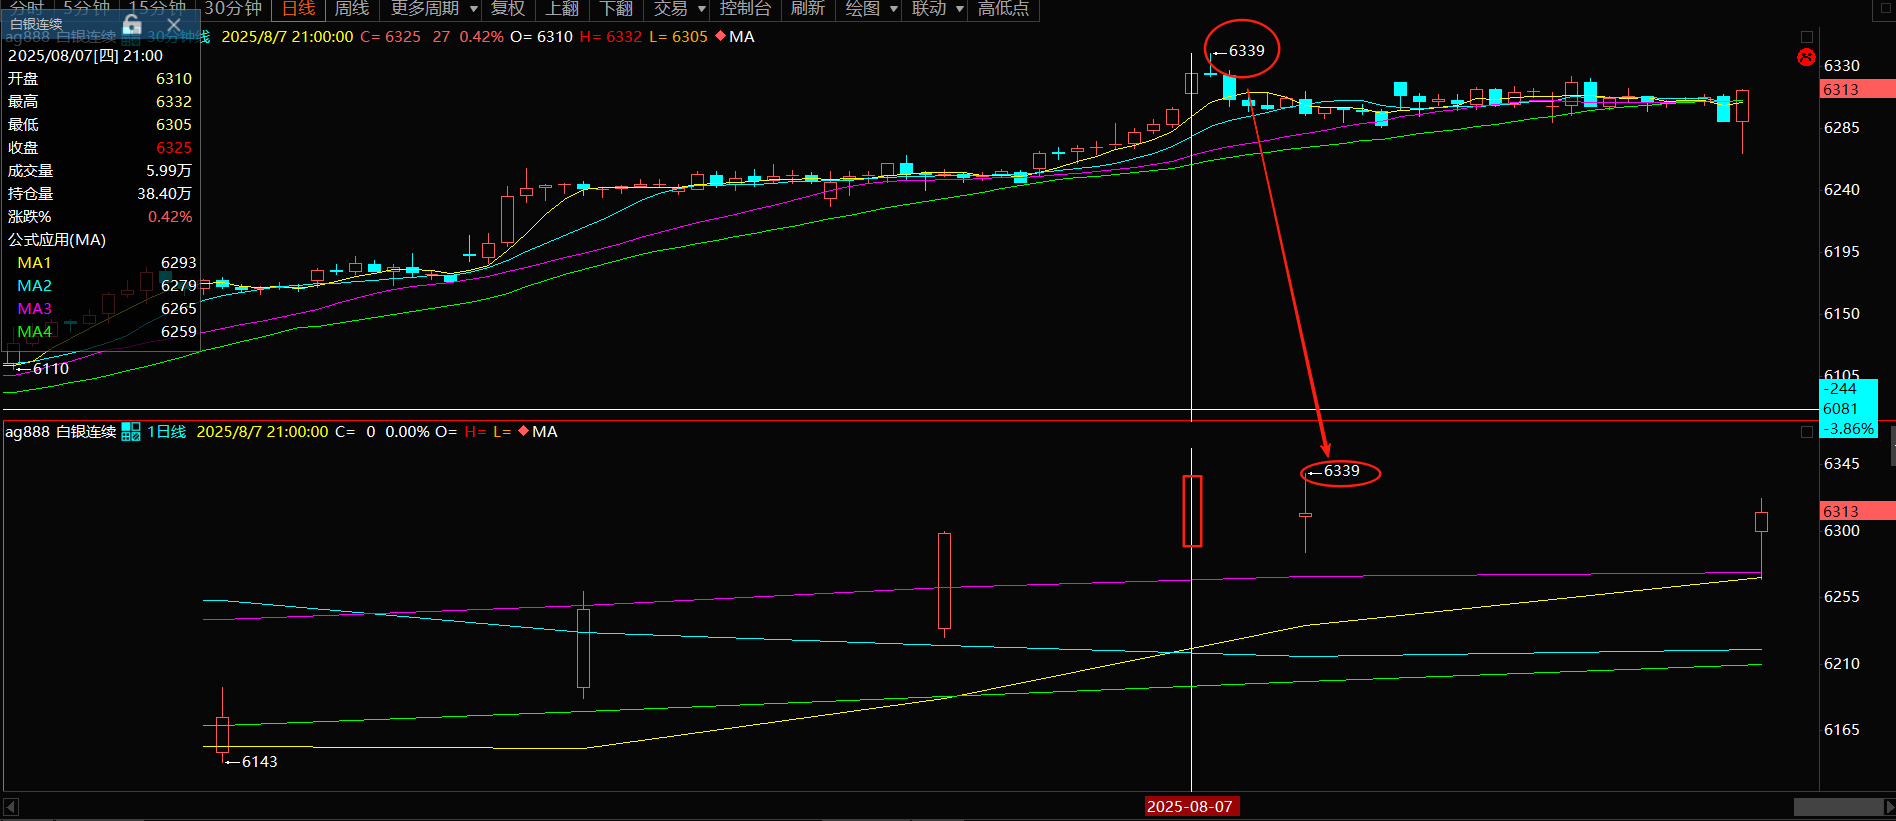The image size is (1896, 821).
Task: Click the 联动 toolbar label
Action: 929,9
